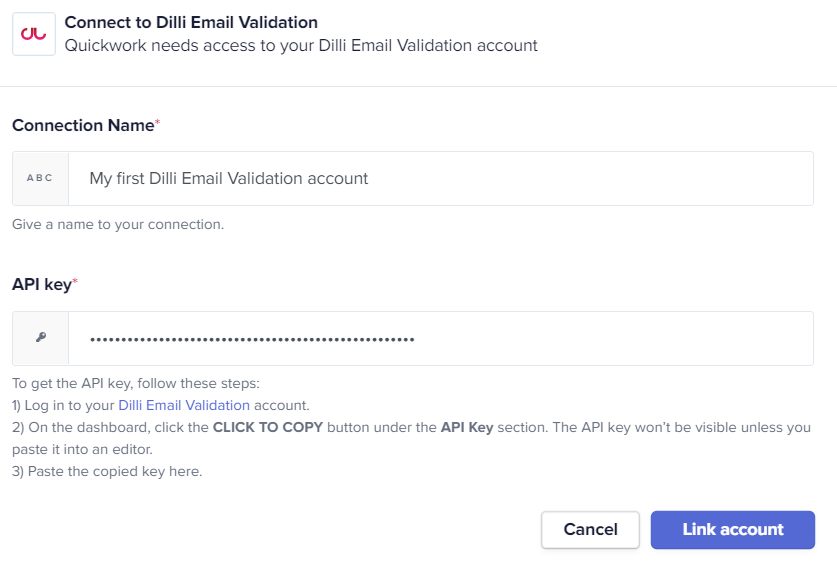Click the red asterisk beside Connection Name
837x566 pixels.
pos(157,122)
